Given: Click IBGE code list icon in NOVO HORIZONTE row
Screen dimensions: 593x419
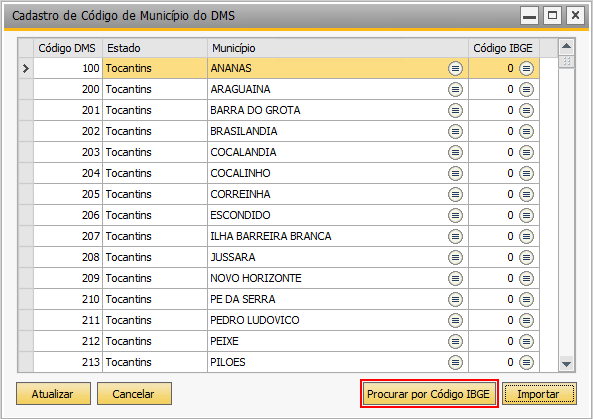Looking at the screenshot, I should coord(526,279).
